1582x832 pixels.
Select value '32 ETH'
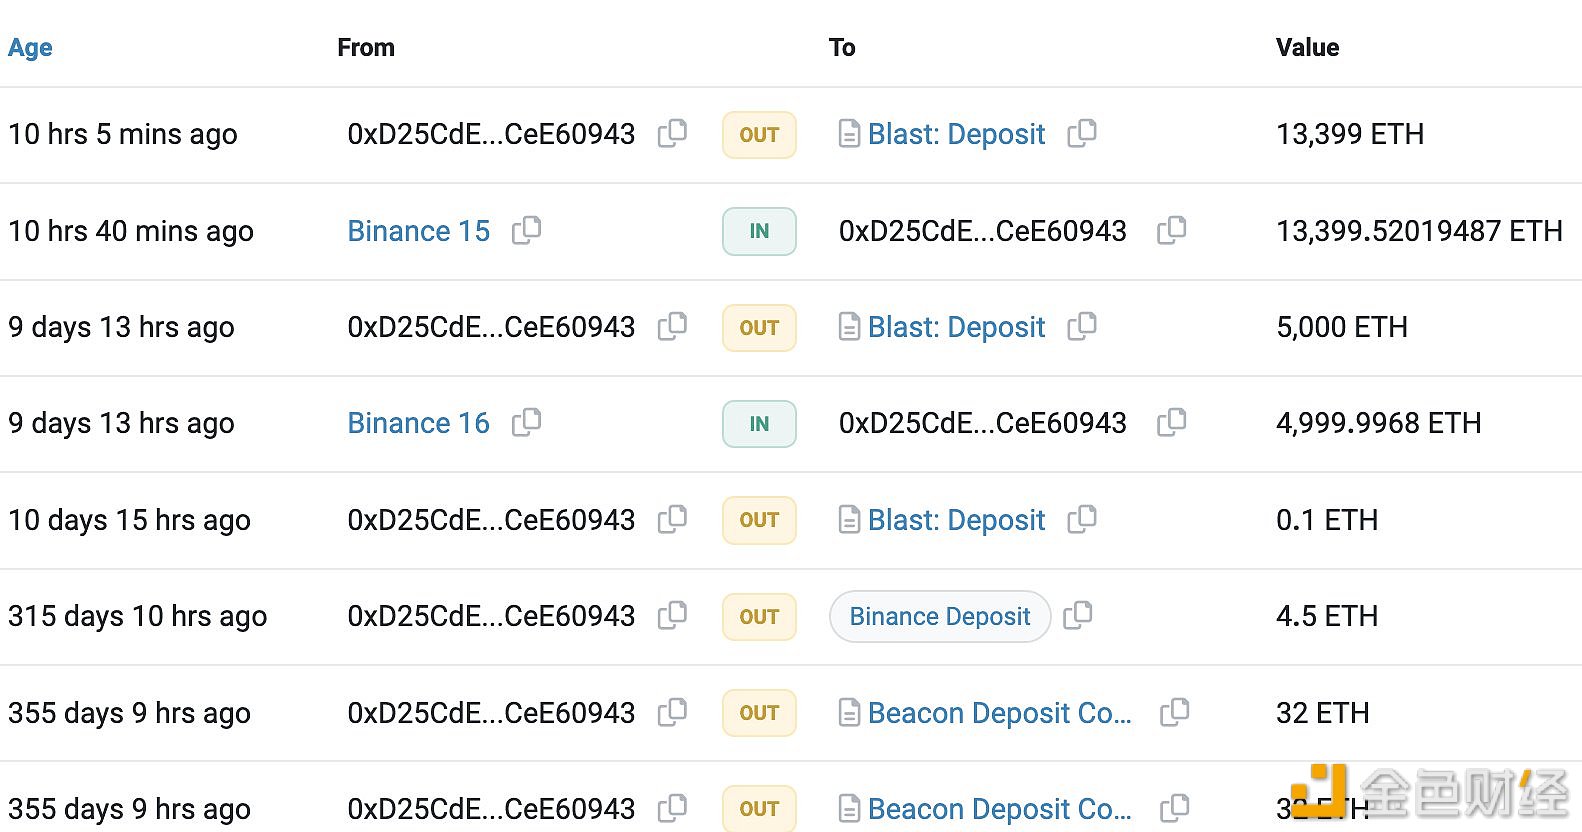click(1322, 713)
